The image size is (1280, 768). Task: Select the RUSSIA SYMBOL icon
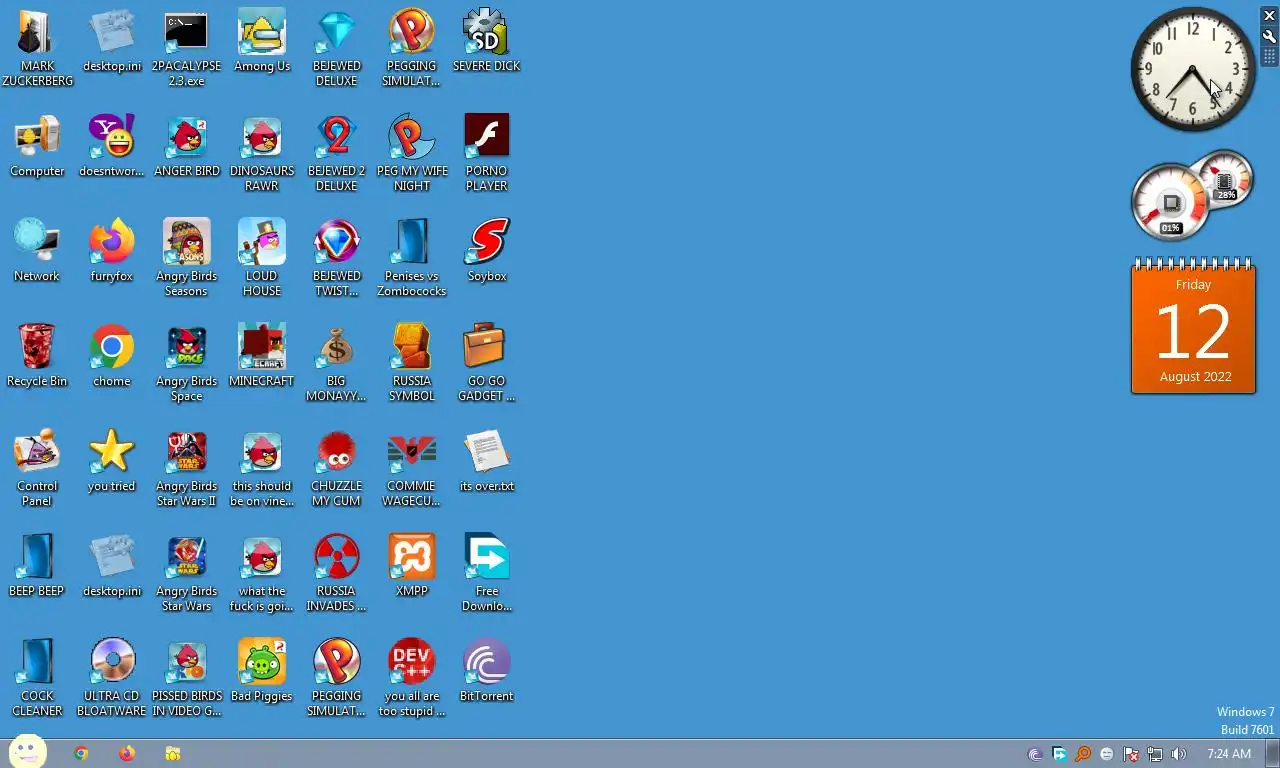(412, 362)
